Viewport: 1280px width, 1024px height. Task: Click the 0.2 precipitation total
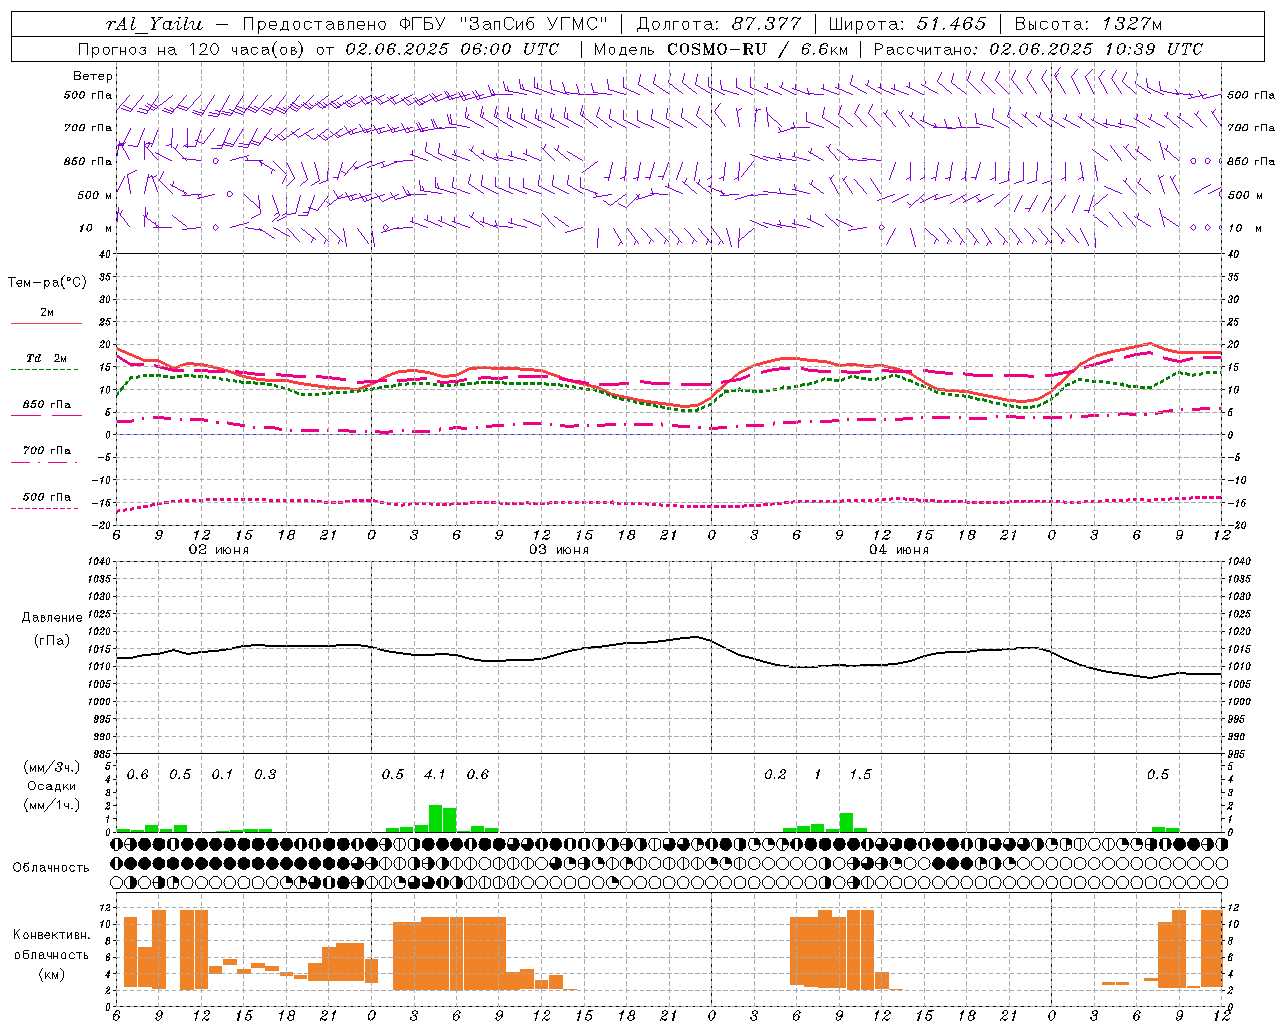(x=775, y=774)
